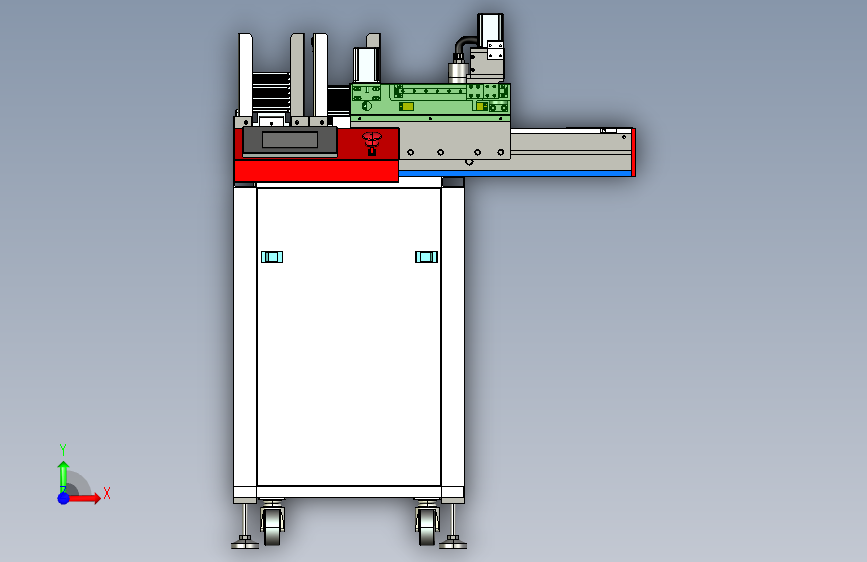Select the blue strip under the linear rail

pos(515,174)
